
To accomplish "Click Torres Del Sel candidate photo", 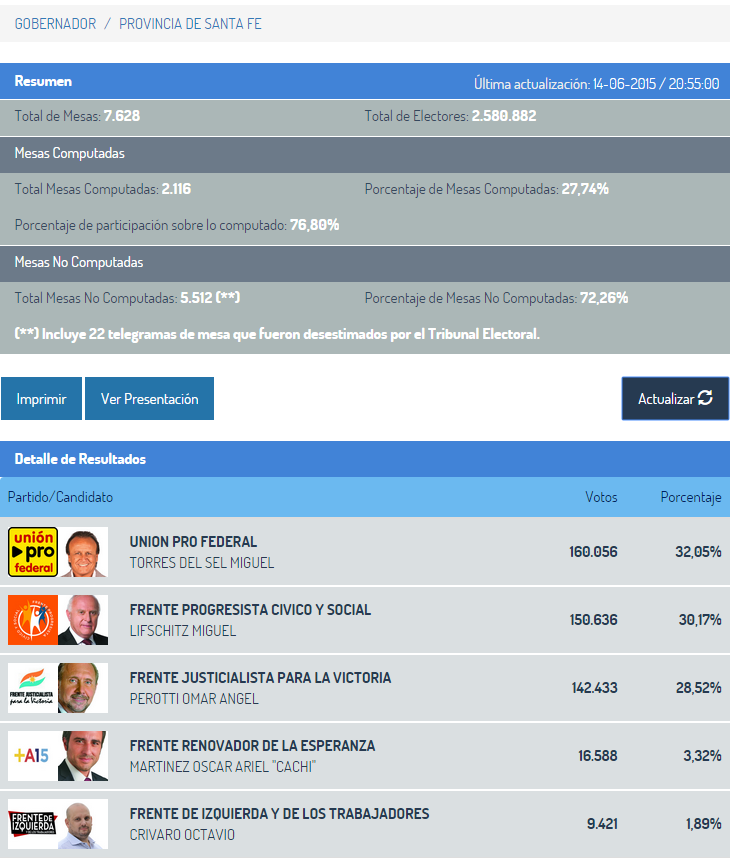I will pos(83,552).
